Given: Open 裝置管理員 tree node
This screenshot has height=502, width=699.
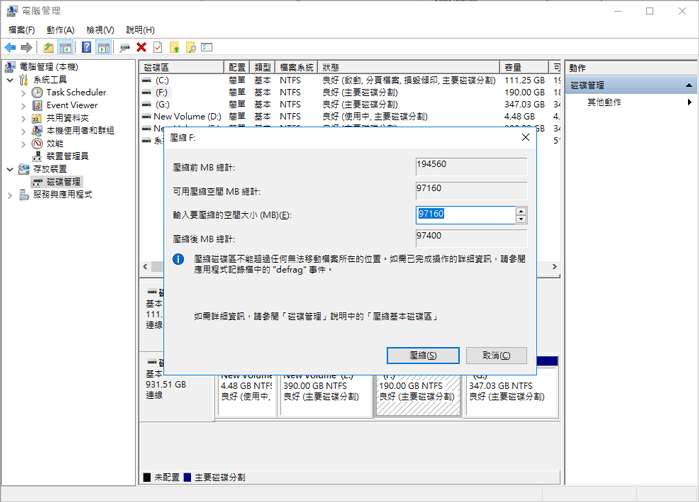Looking at the screenshot, I should pos(67,156).
